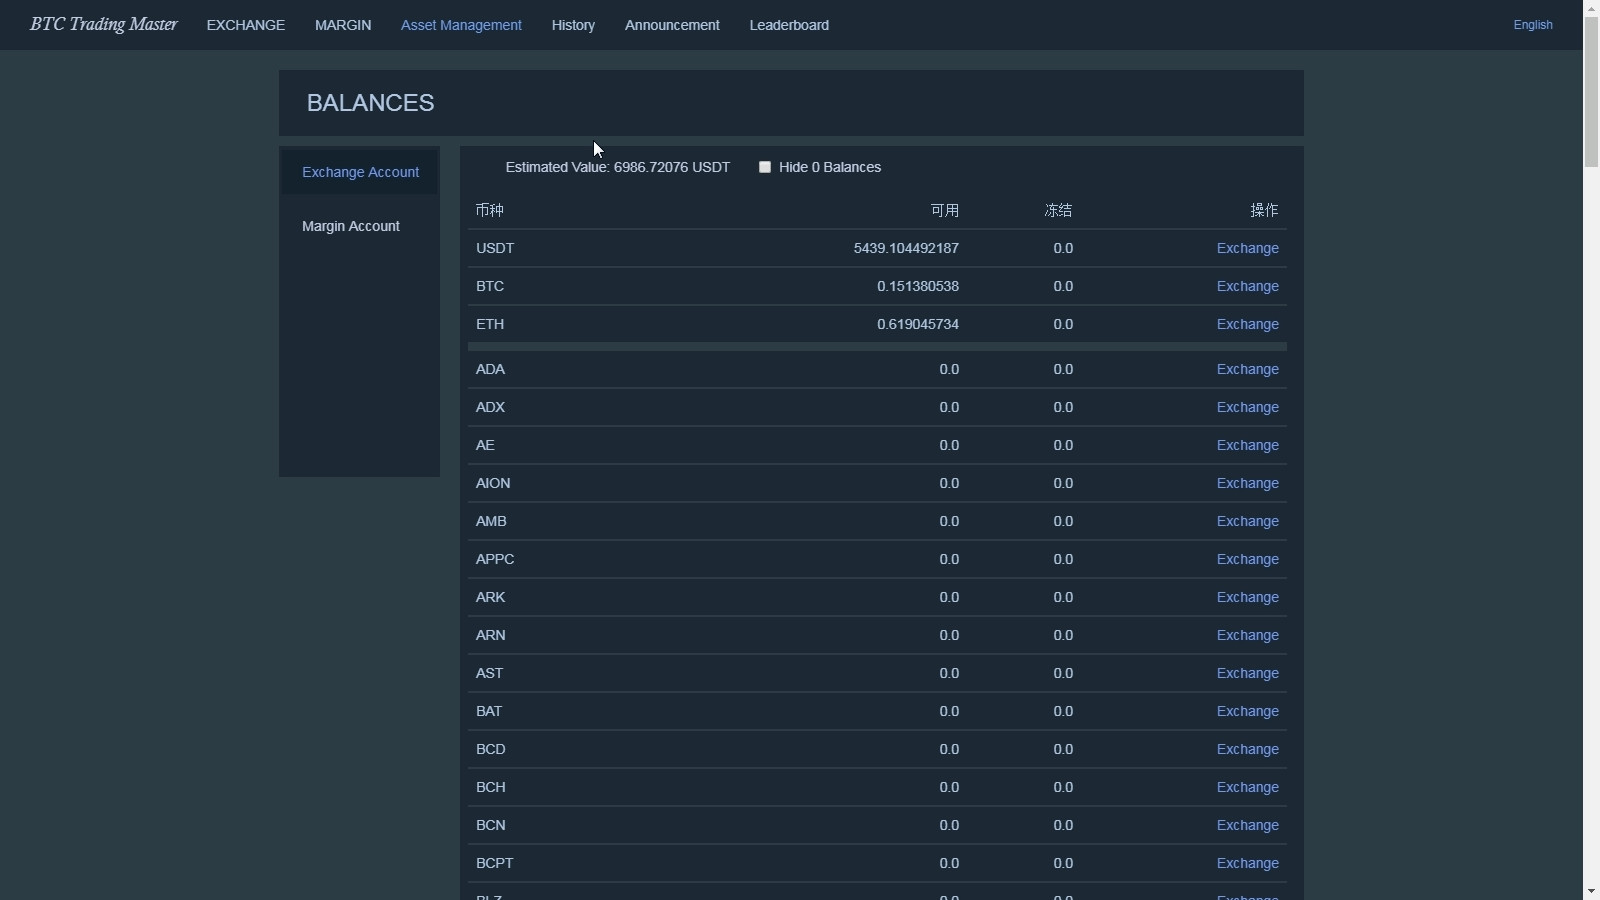Go to Asset Management page
The height and width of the screenshot is (900, 1600).
coord(461,25)
